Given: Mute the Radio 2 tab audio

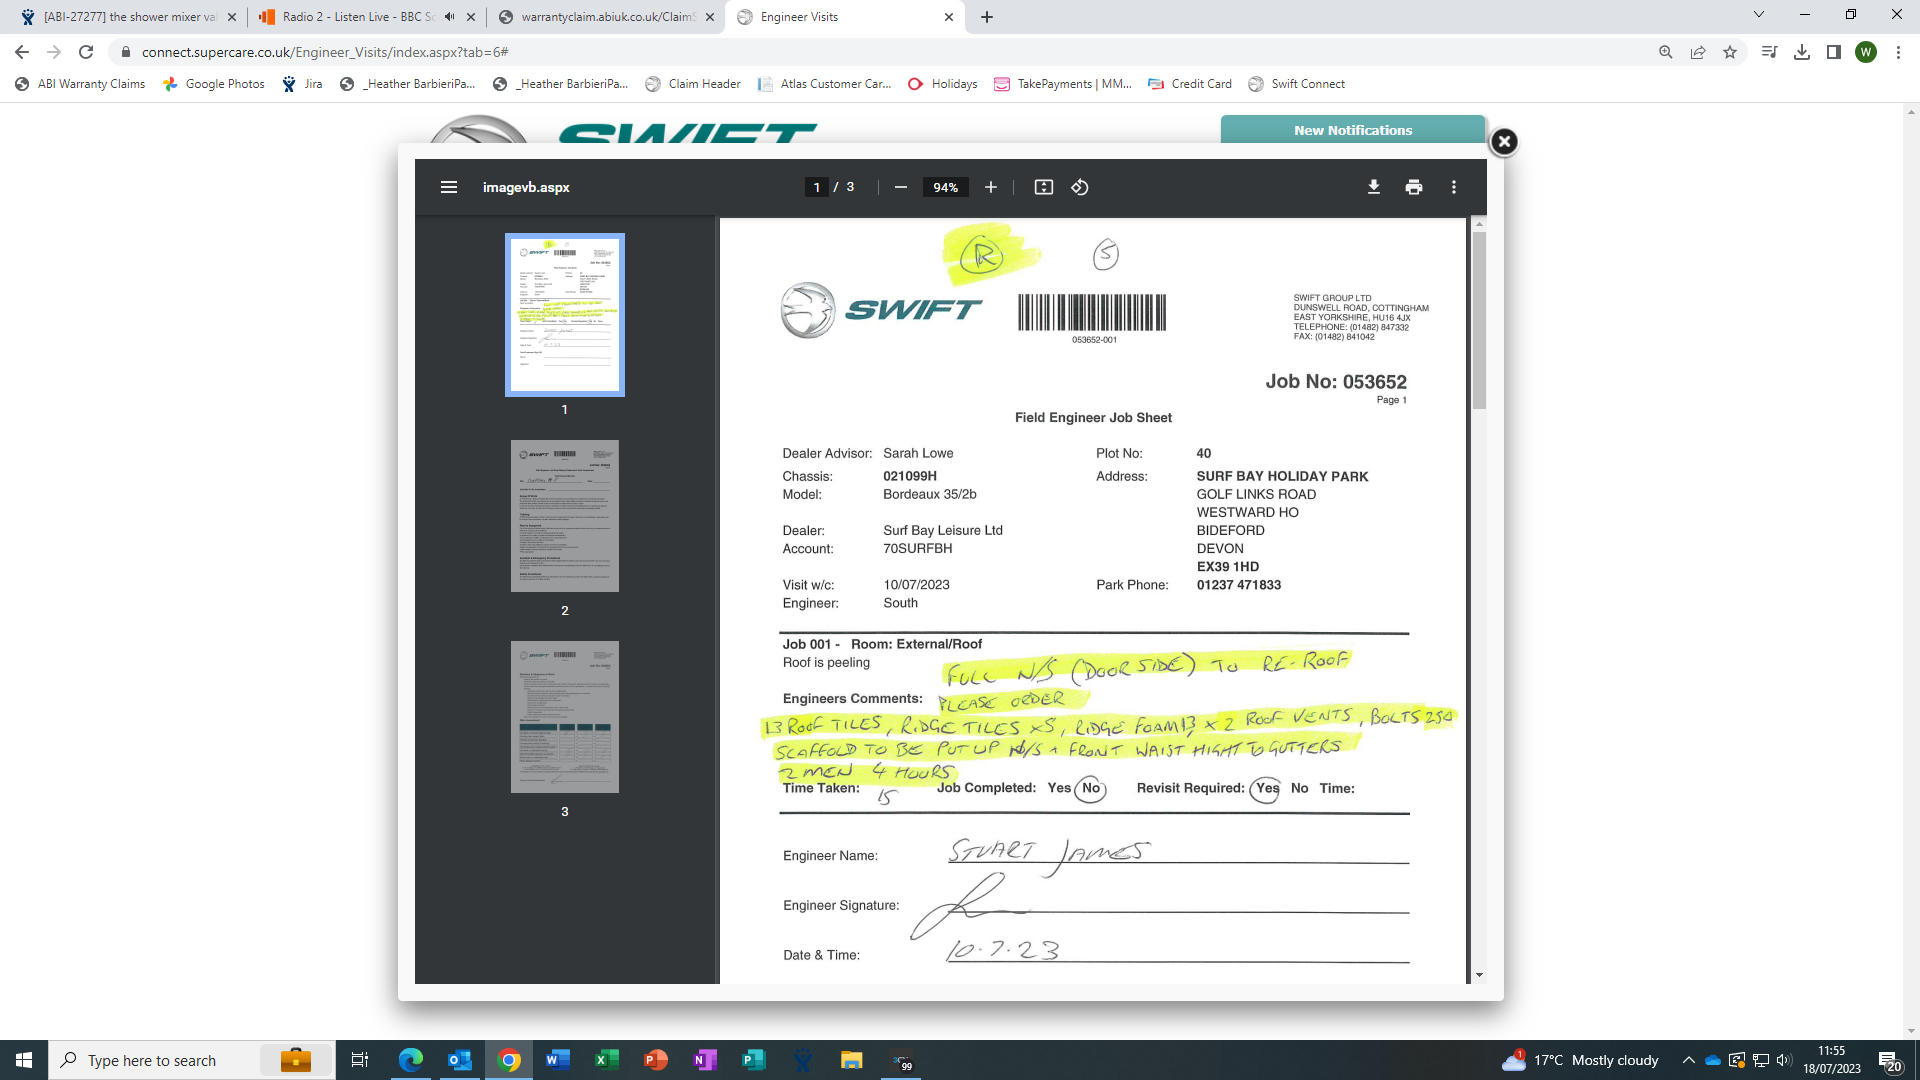Looking at the screenshot, I should 450,17.
